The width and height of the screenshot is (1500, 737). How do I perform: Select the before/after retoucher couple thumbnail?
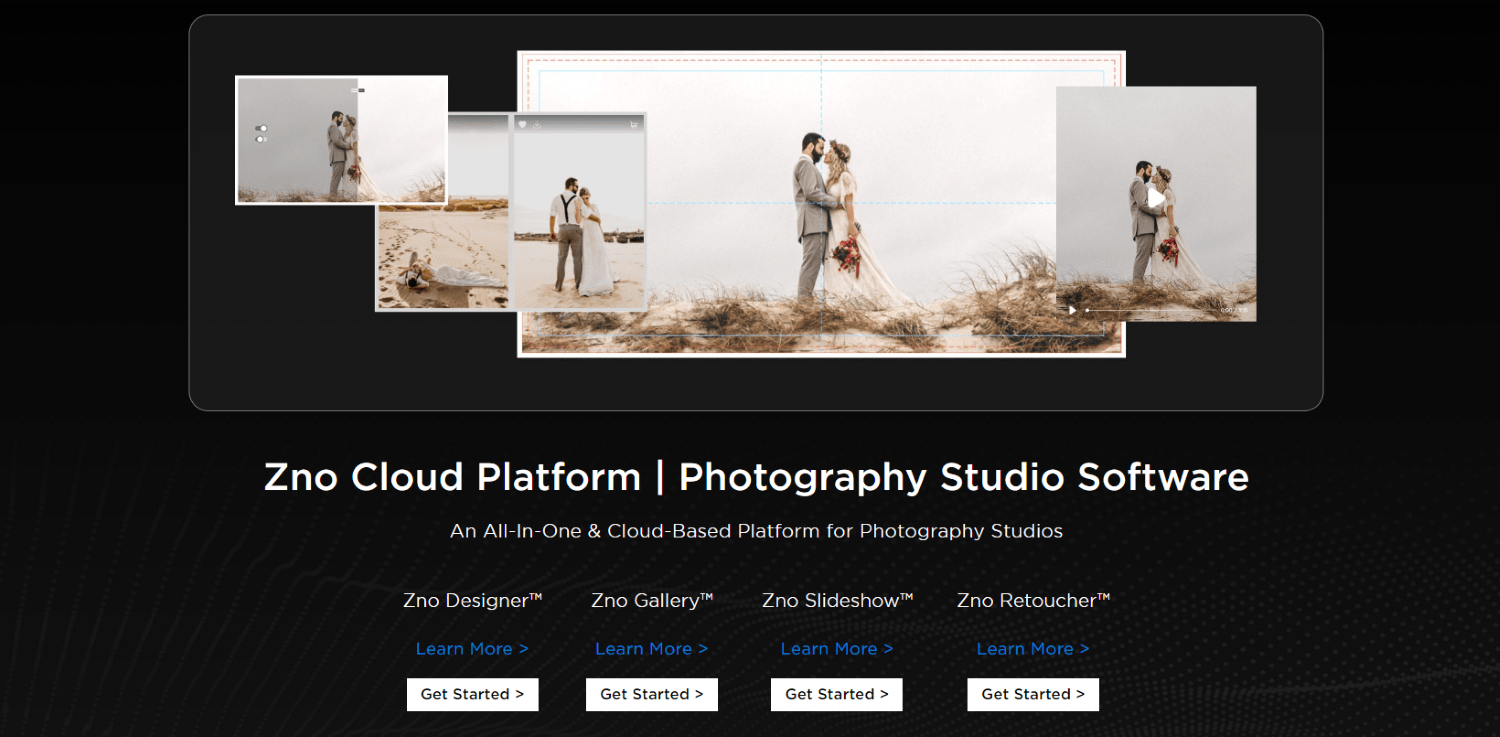(x=341, y=140)
